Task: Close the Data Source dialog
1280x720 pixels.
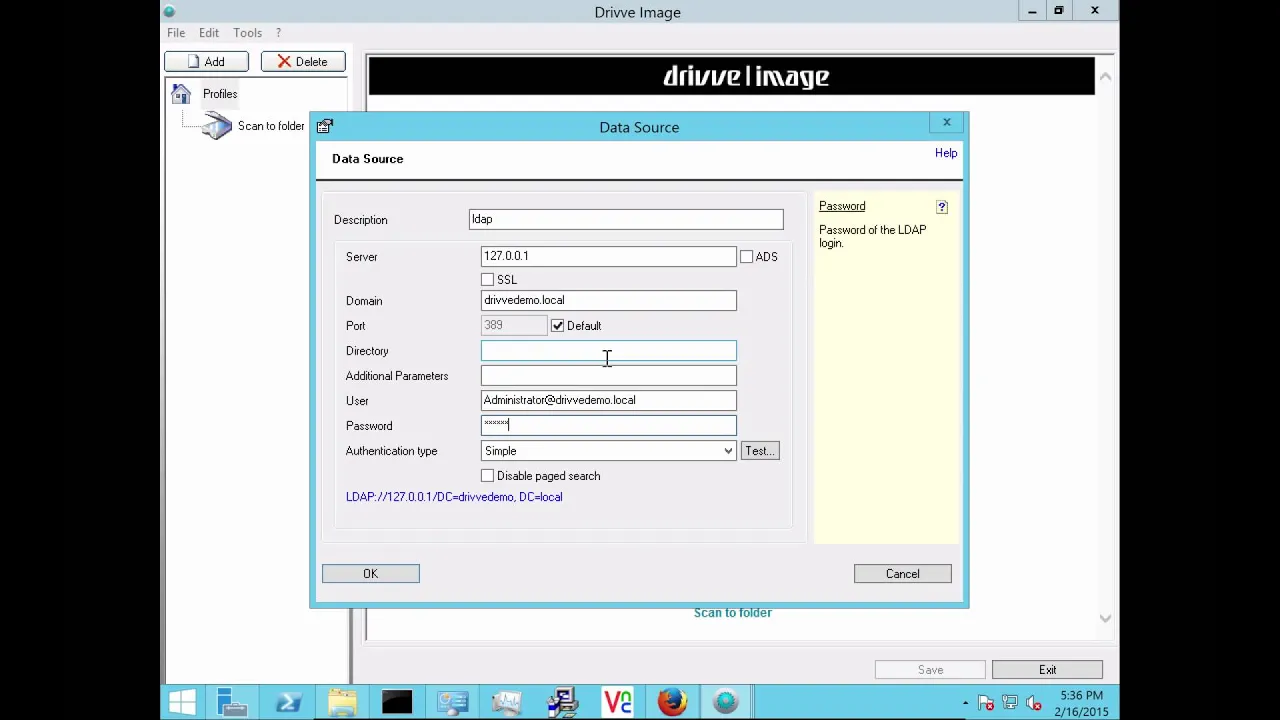Action: pos(946,123)
